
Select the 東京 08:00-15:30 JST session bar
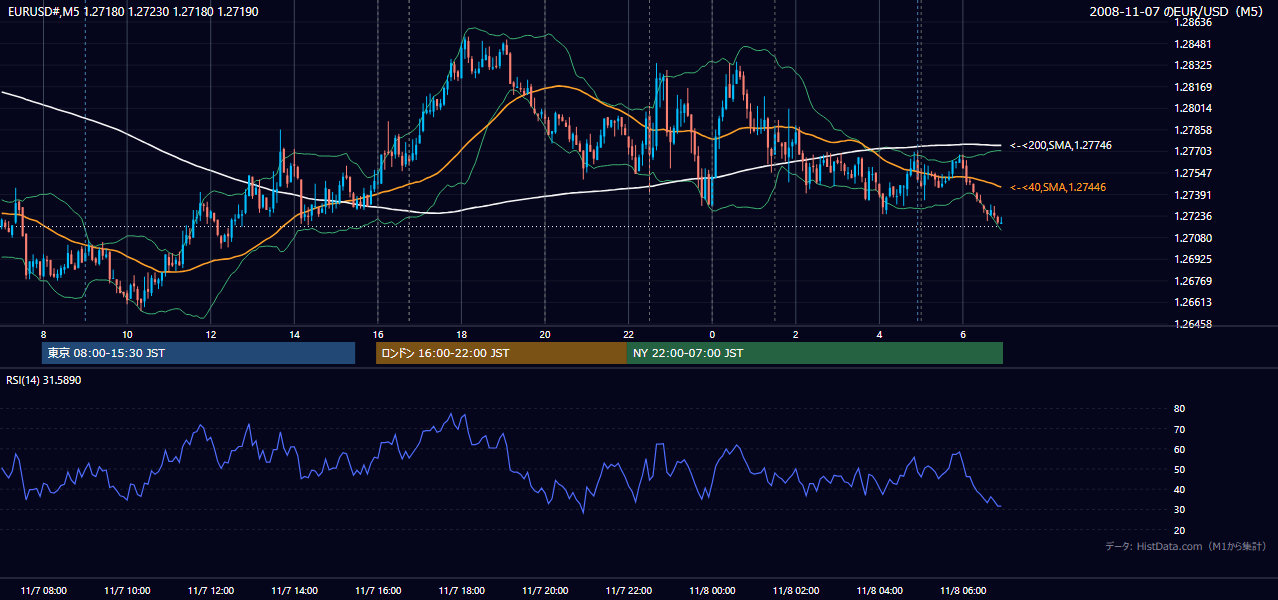click(x=199, y=353)
